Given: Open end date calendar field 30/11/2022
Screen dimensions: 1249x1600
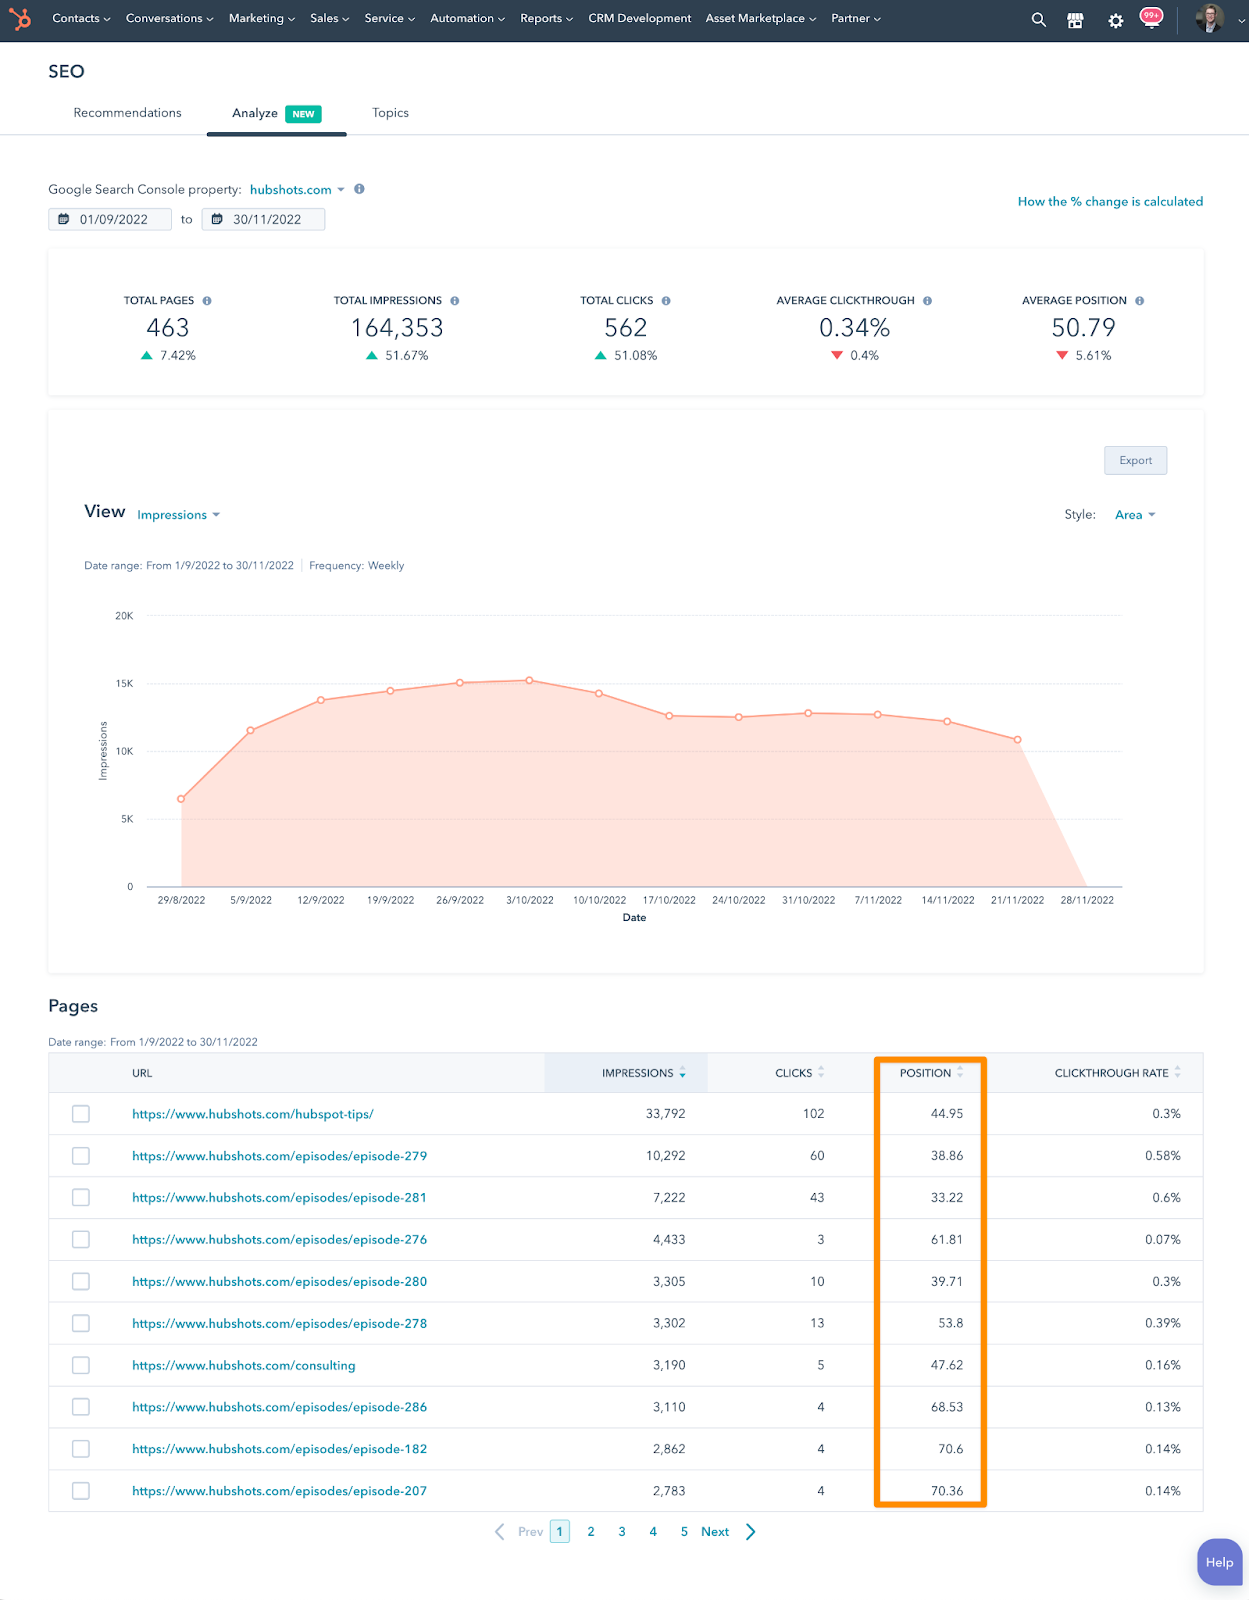Looking at the screenshot, I should click(263, 220).
